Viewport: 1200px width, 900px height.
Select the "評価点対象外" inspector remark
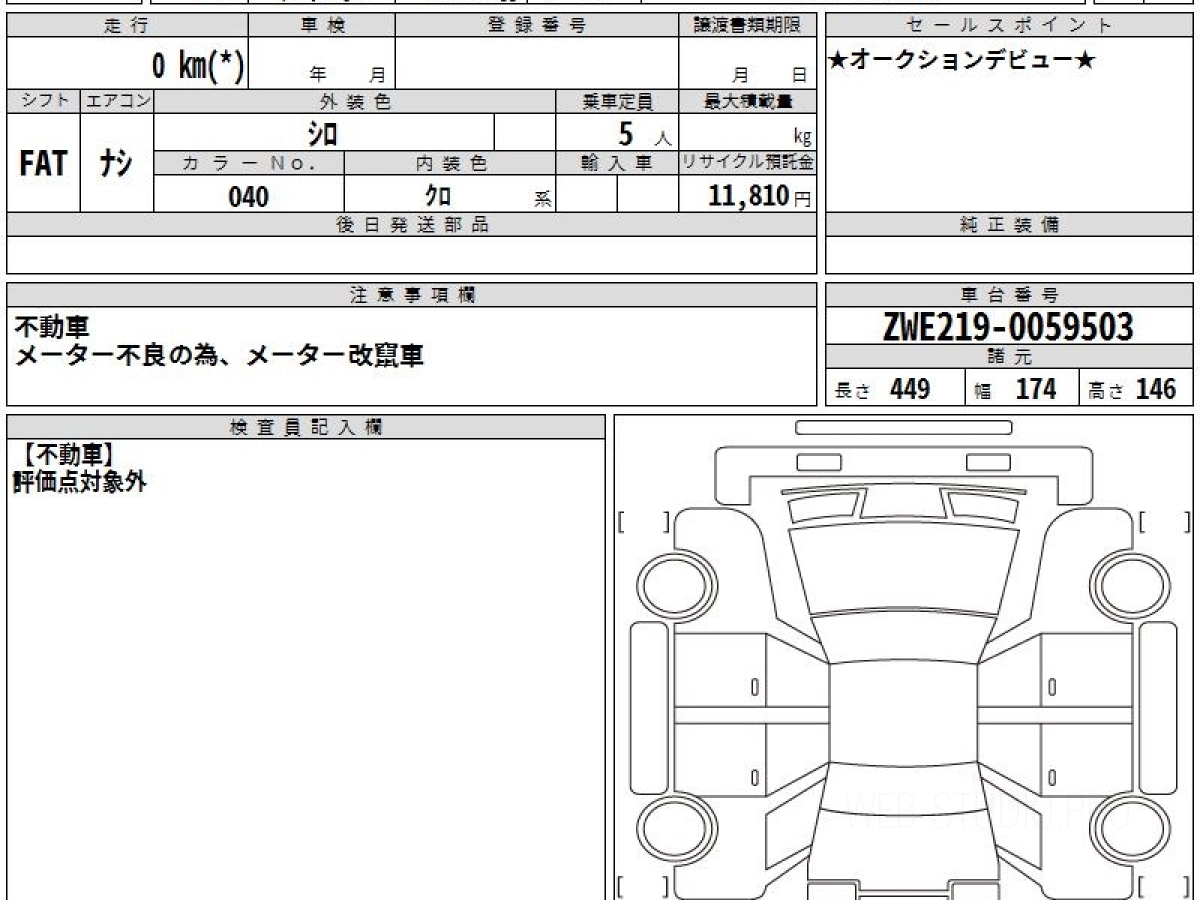click(79, 482)
